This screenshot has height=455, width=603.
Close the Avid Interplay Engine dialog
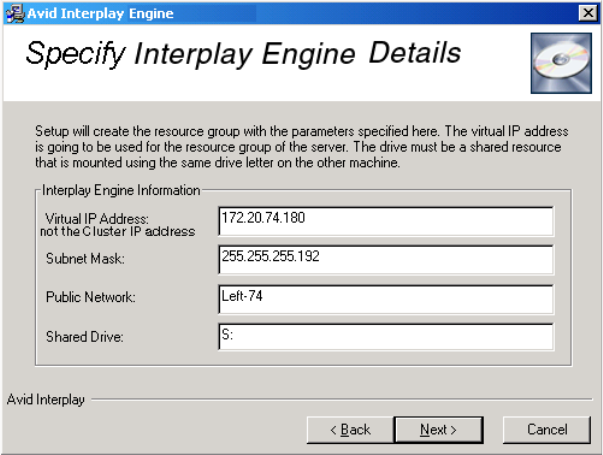pos(588,13)
